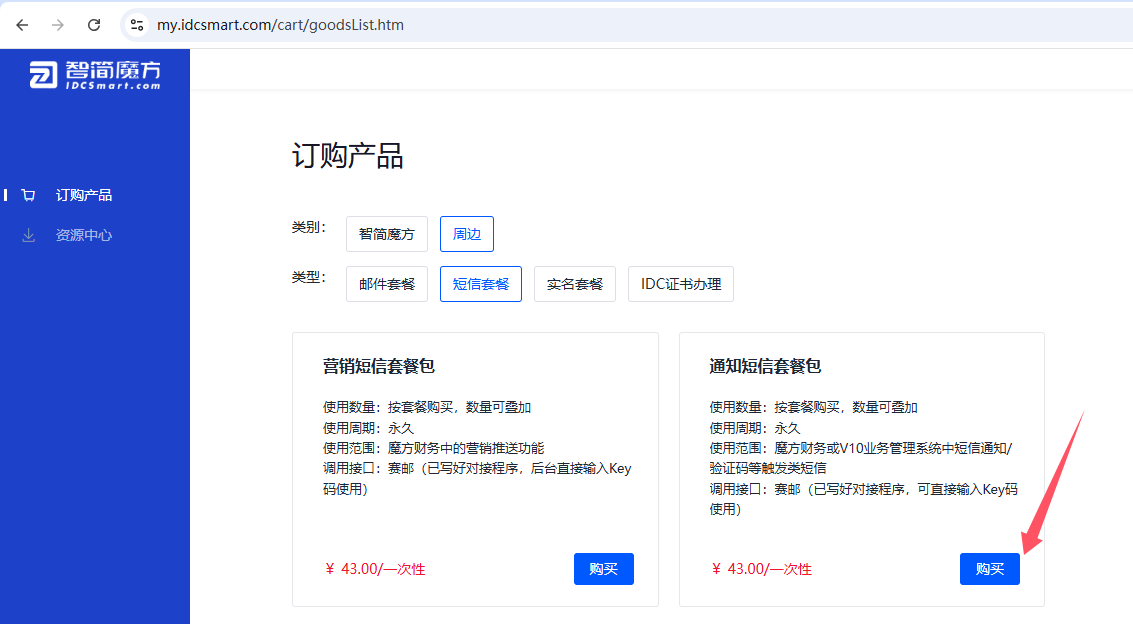This screenshot has width=1133, height=624.
Task: Click the browser forward arrow
Action: (x=58, y=25)
